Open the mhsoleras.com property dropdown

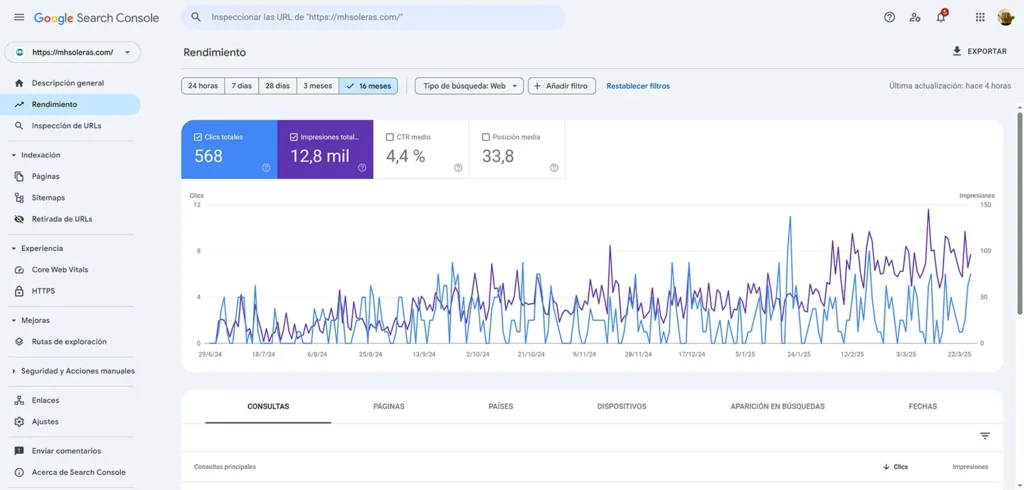pyautogui.click(x=72, y=52)
